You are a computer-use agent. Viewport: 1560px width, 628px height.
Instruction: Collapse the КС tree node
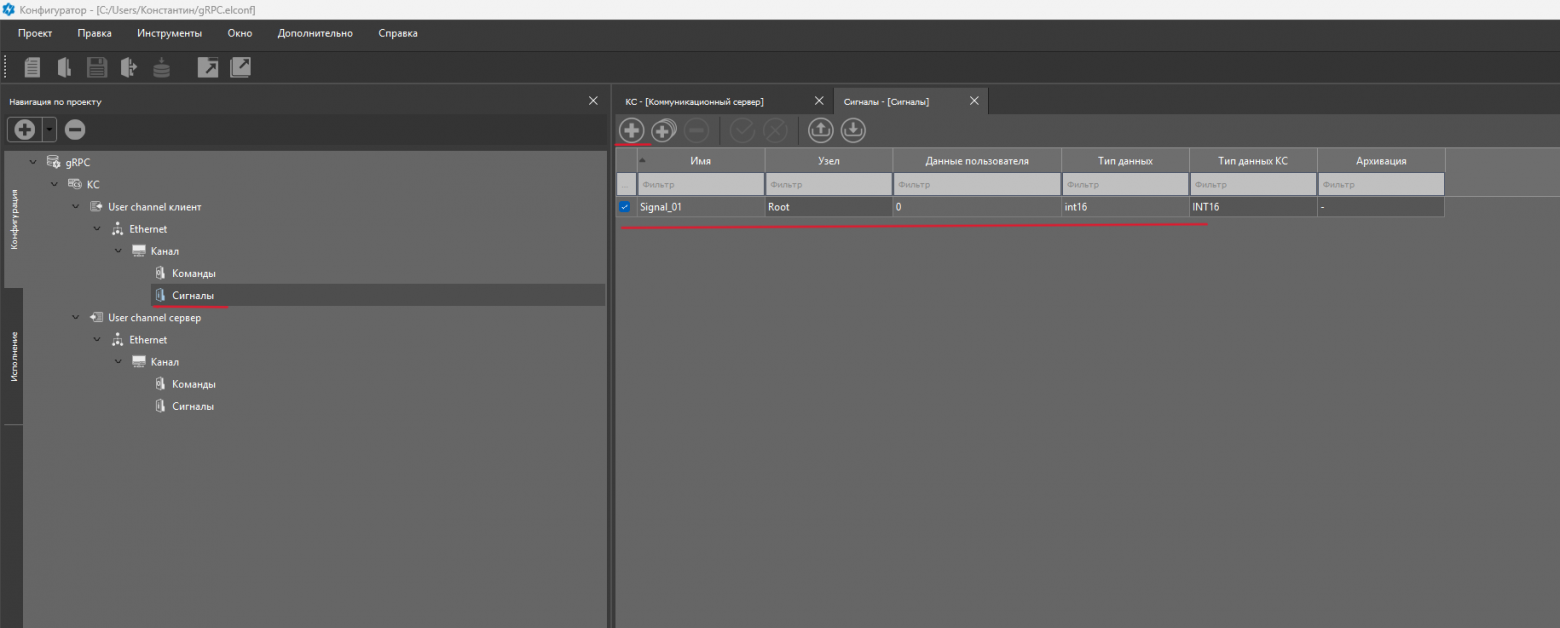point(55,184)
